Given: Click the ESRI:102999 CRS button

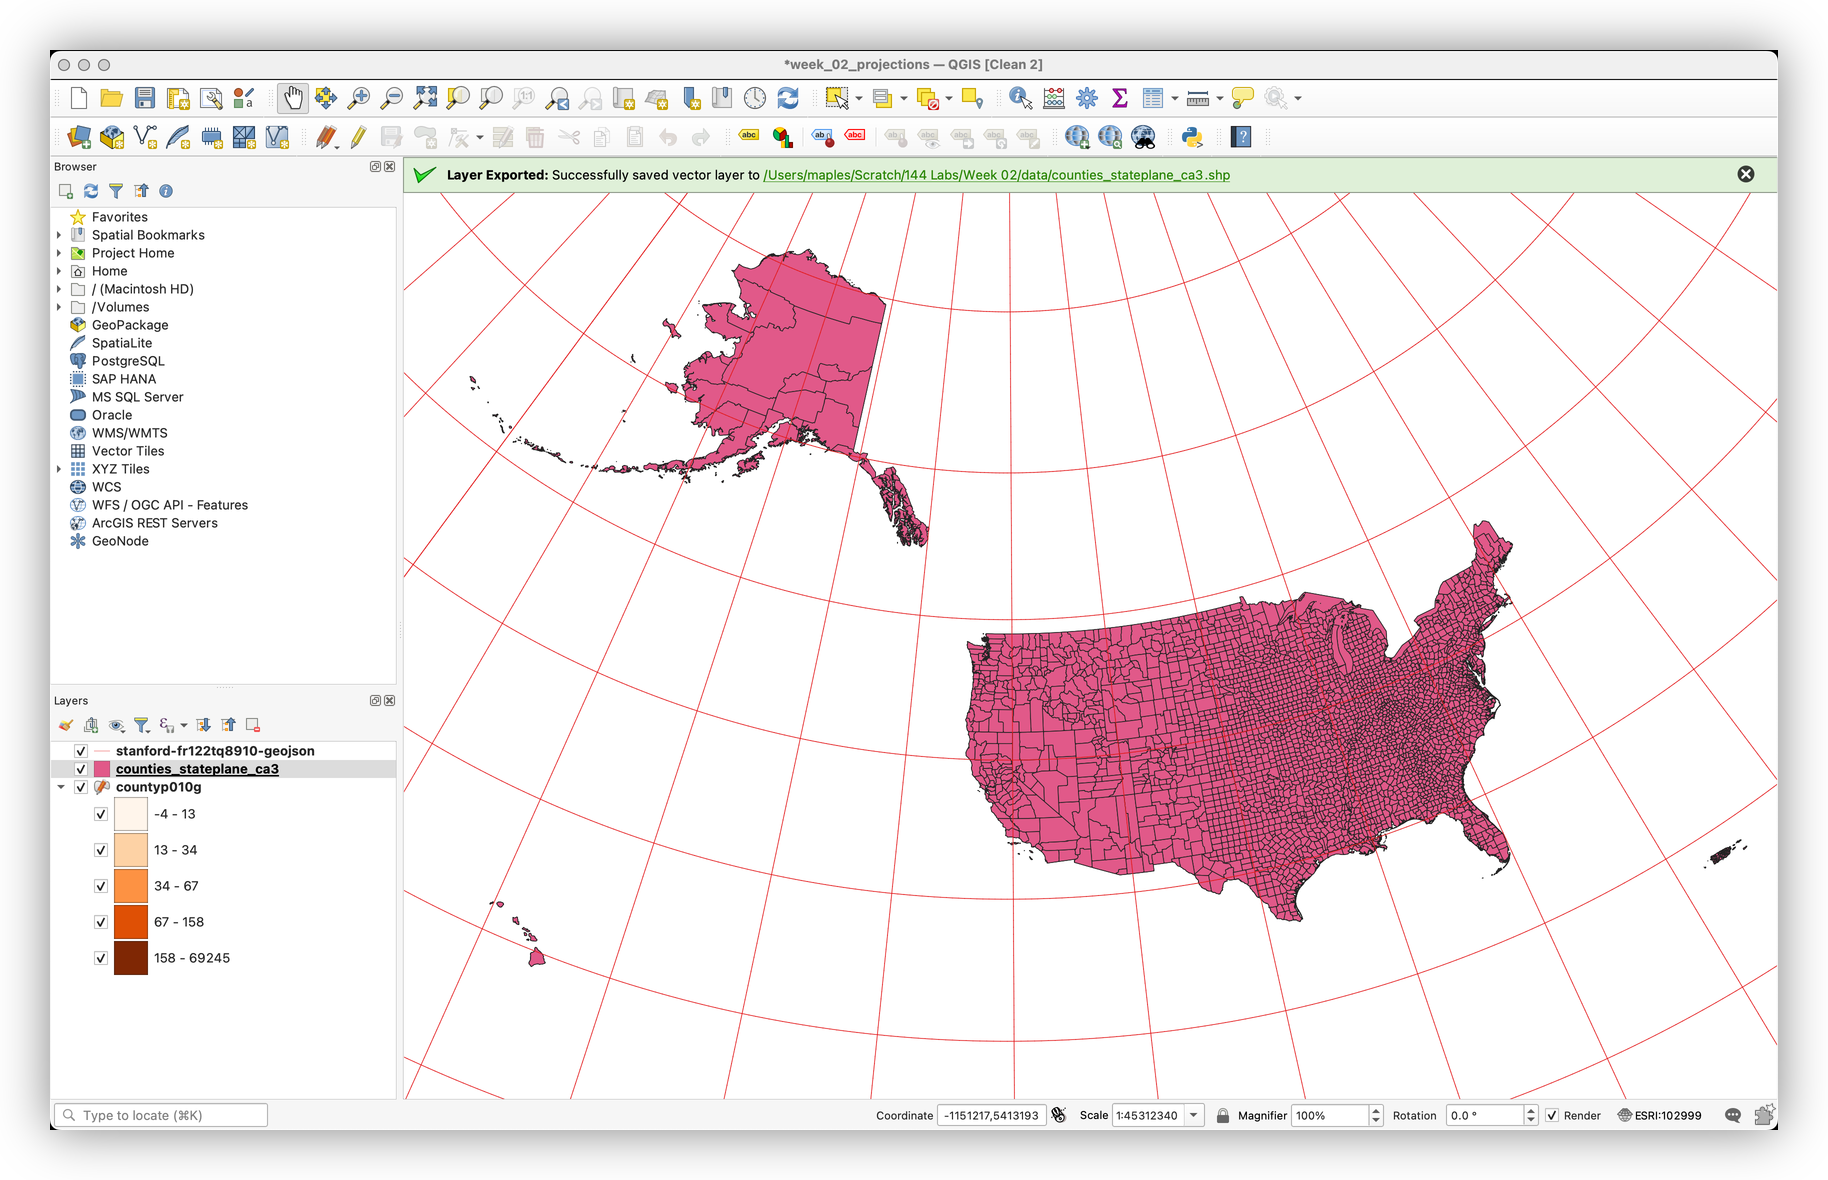Looking at the screenshot, I should pyautogui.click(x=1659, y=1115).
